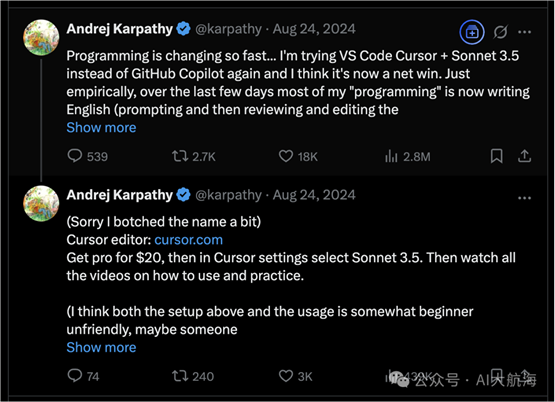The width and height of the screenshot is (555, 402).
Task: Open the cursor.com link
Action: tap(189, 240)
